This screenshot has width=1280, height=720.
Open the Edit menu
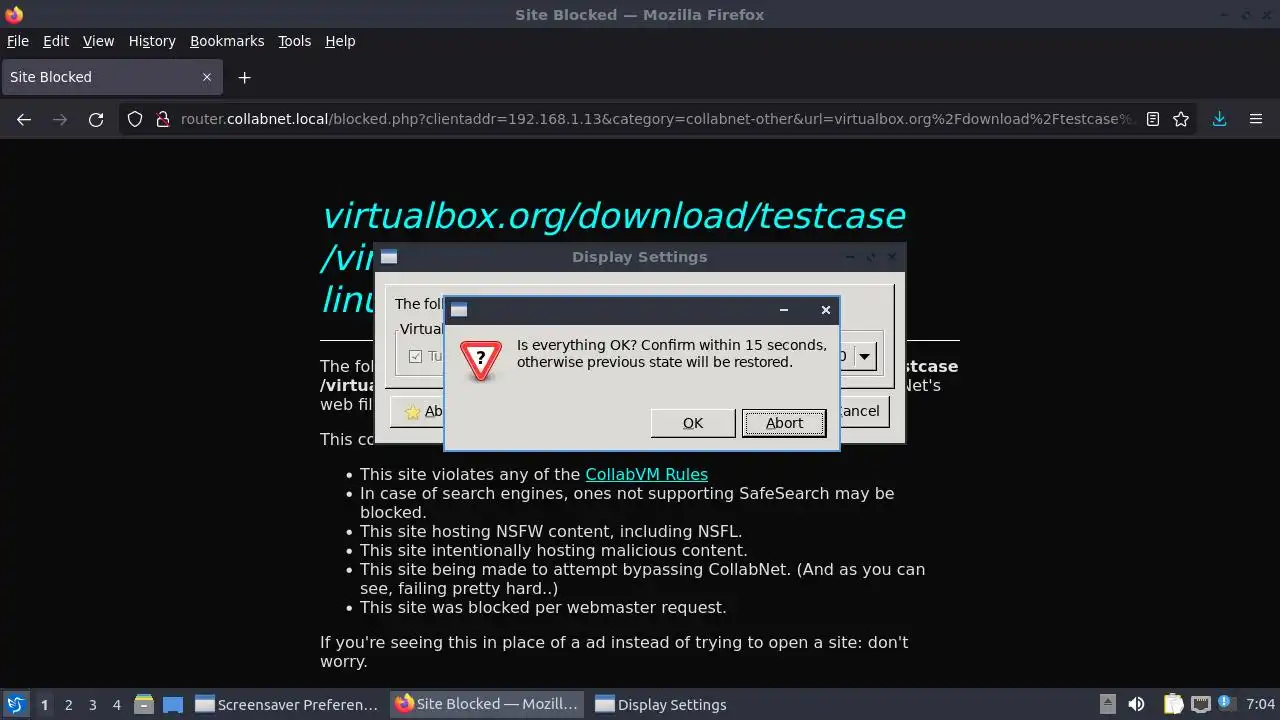tap(56, 41)
